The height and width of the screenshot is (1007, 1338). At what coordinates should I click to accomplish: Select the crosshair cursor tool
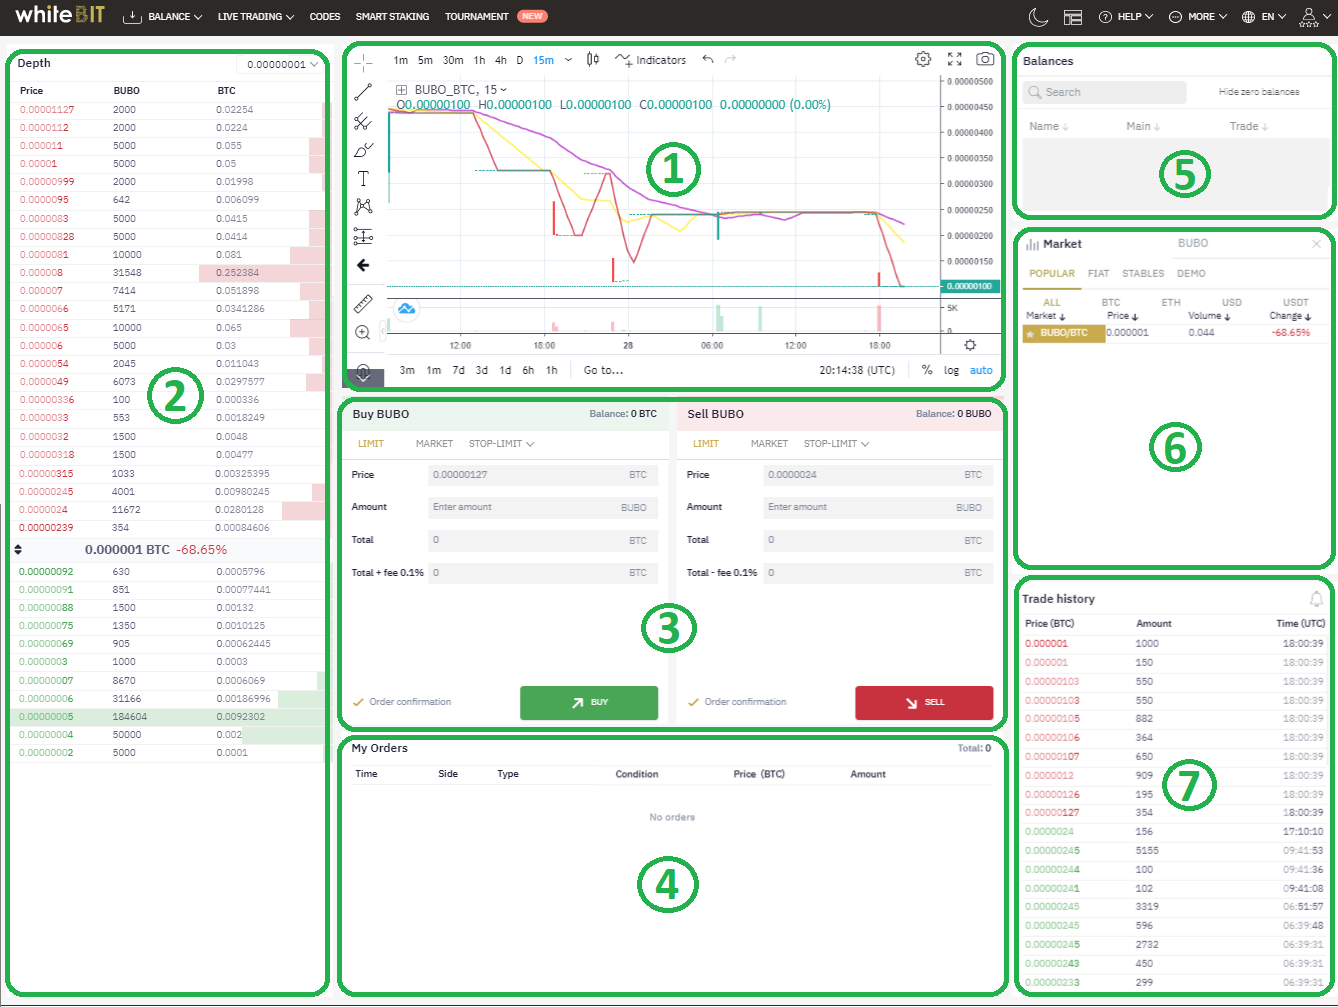pos(363,61)
